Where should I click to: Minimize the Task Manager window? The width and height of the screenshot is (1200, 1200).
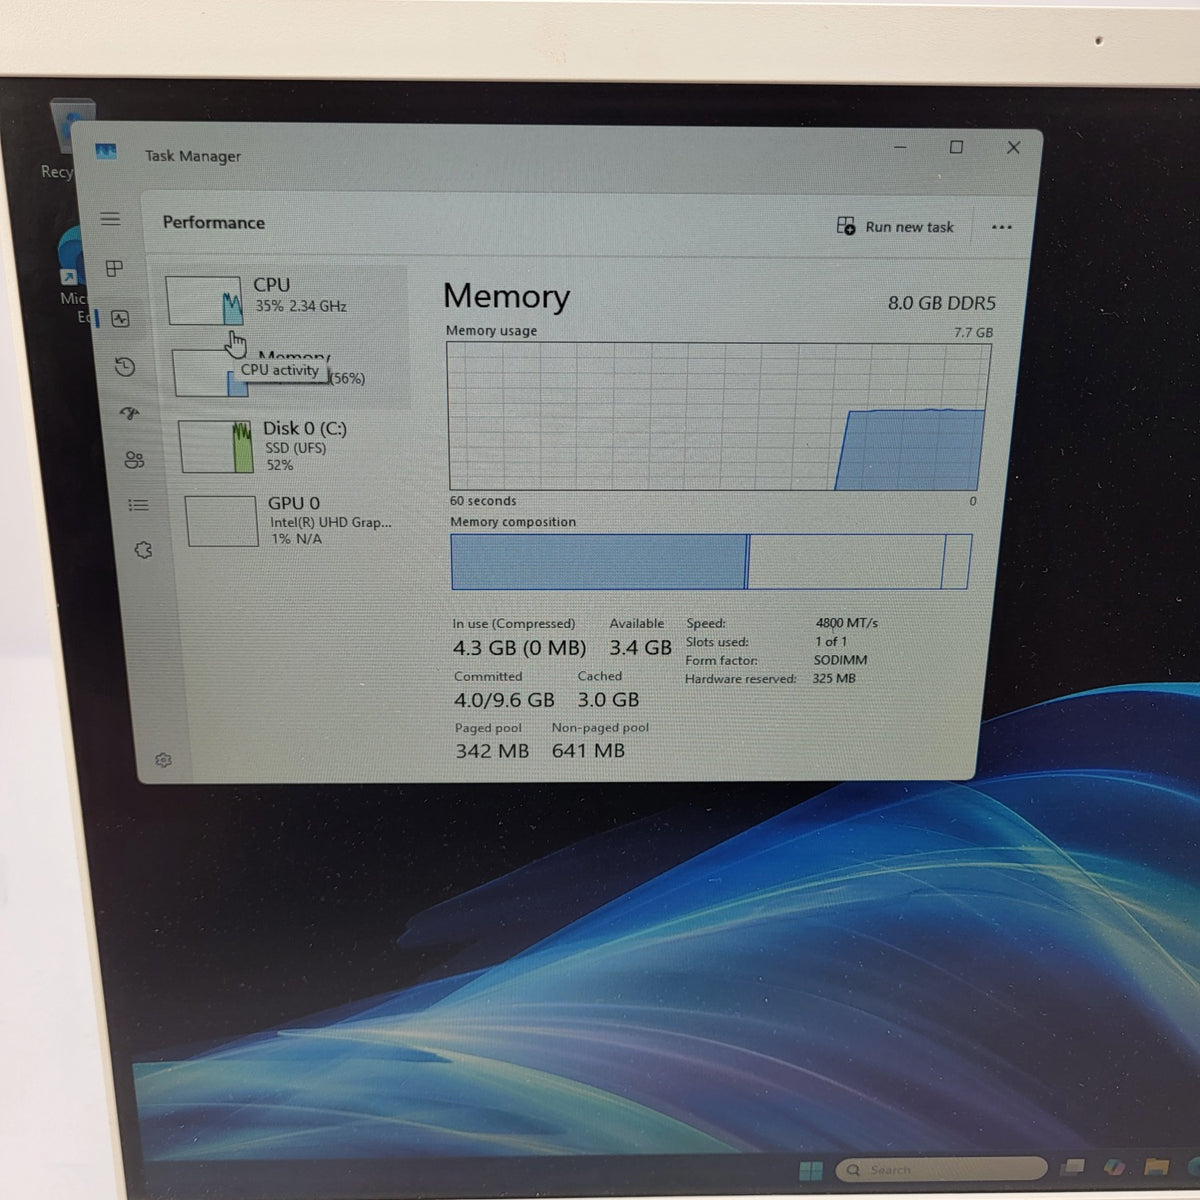click(900, 147)
